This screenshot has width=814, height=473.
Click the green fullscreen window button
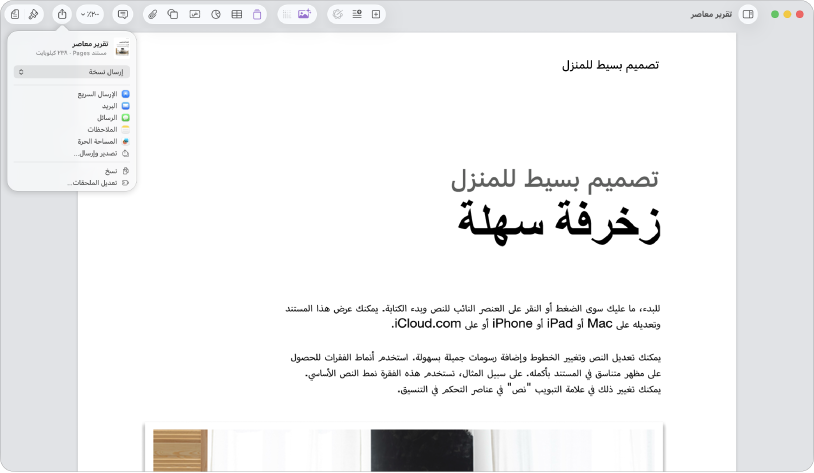[x=775, y=15]
